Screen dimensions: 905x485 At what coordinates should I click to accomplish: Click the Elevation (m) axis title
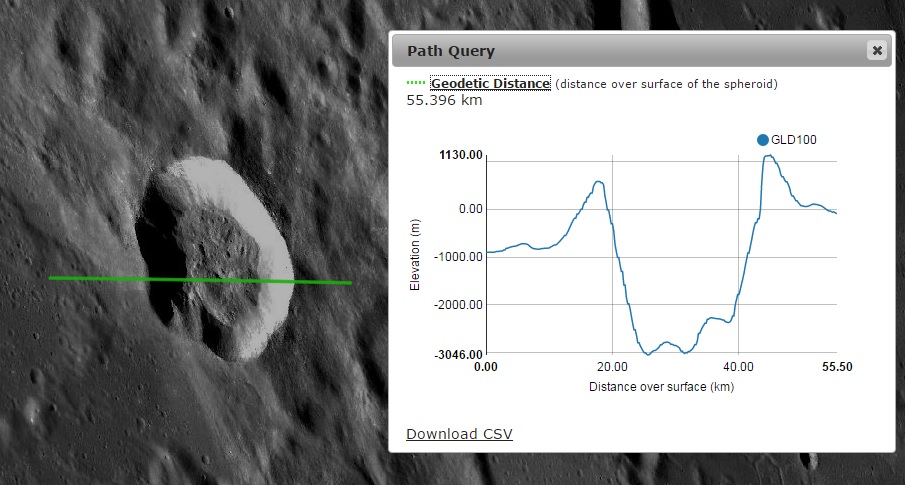[x=415, y=256]
